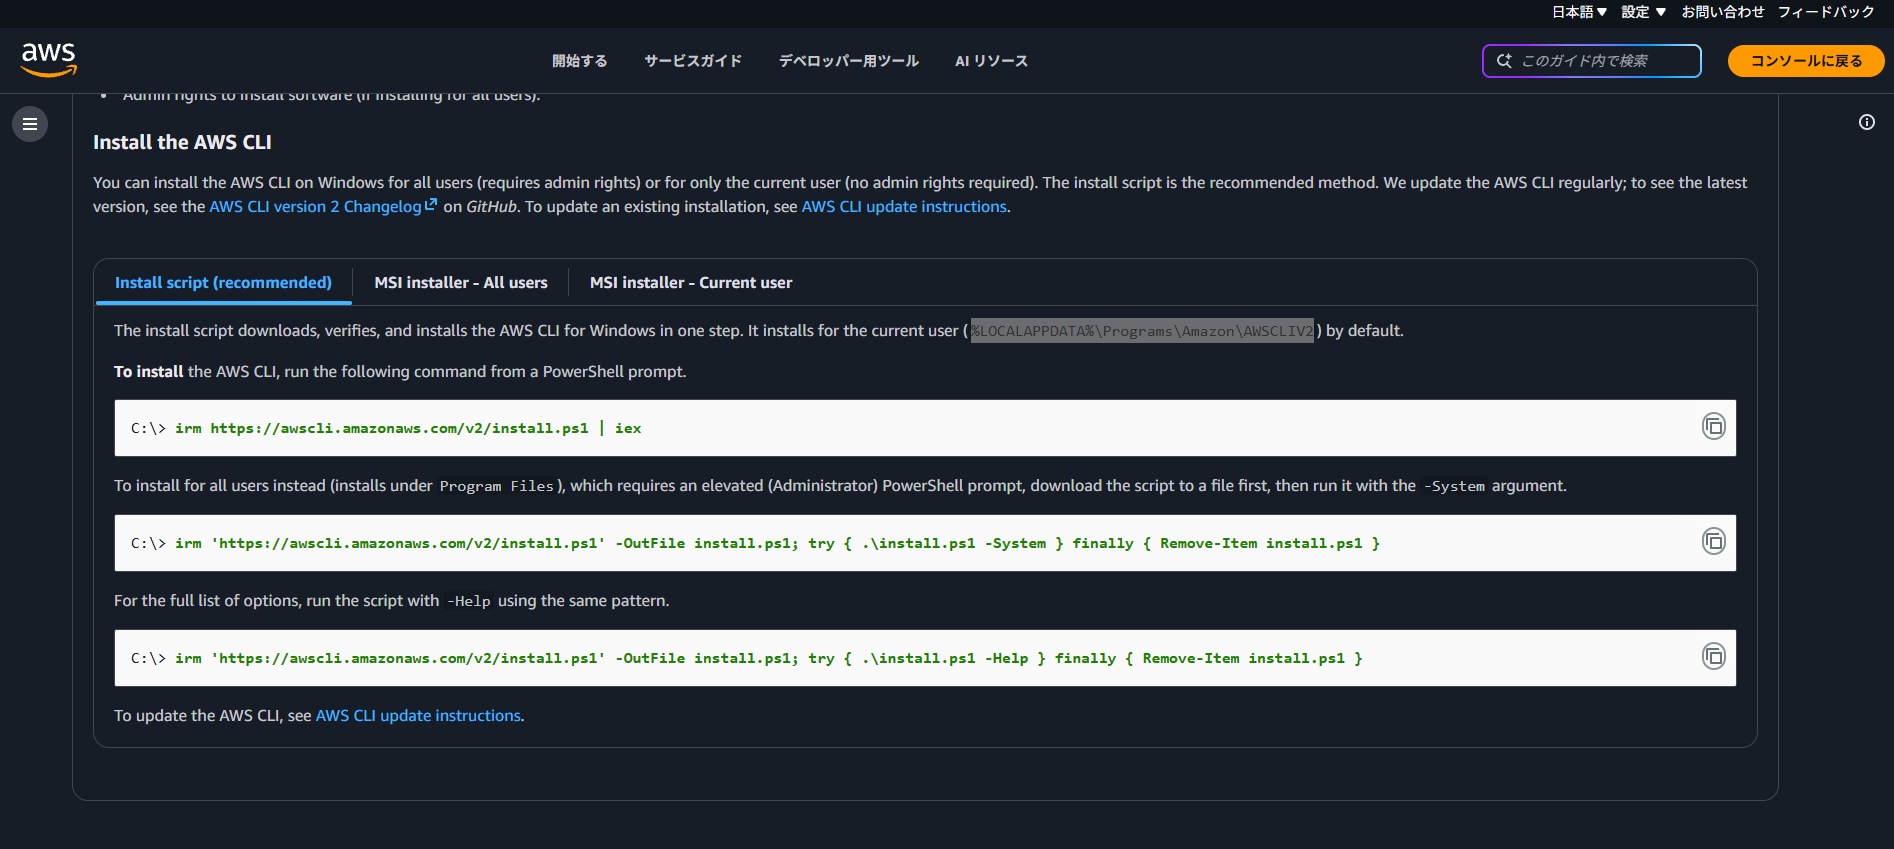Screen dimensions: 1894x849
Task: Copy the -System install command
Action: 1714,542
